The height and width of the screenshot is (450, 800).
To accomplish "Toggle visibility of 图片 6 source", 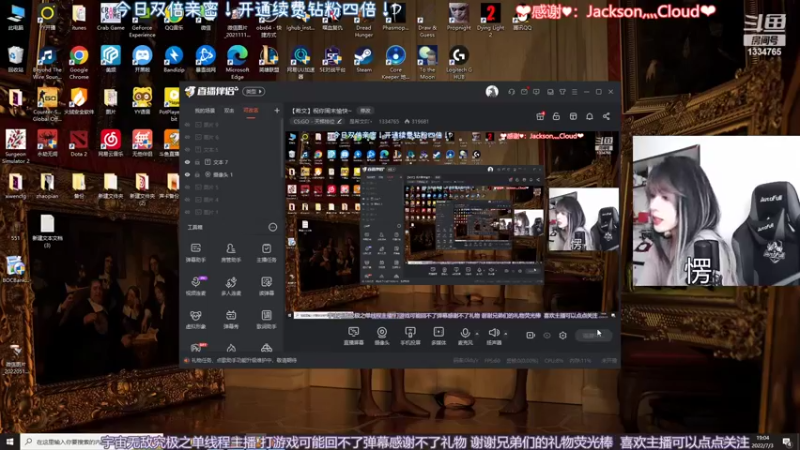I will [187, 137].
